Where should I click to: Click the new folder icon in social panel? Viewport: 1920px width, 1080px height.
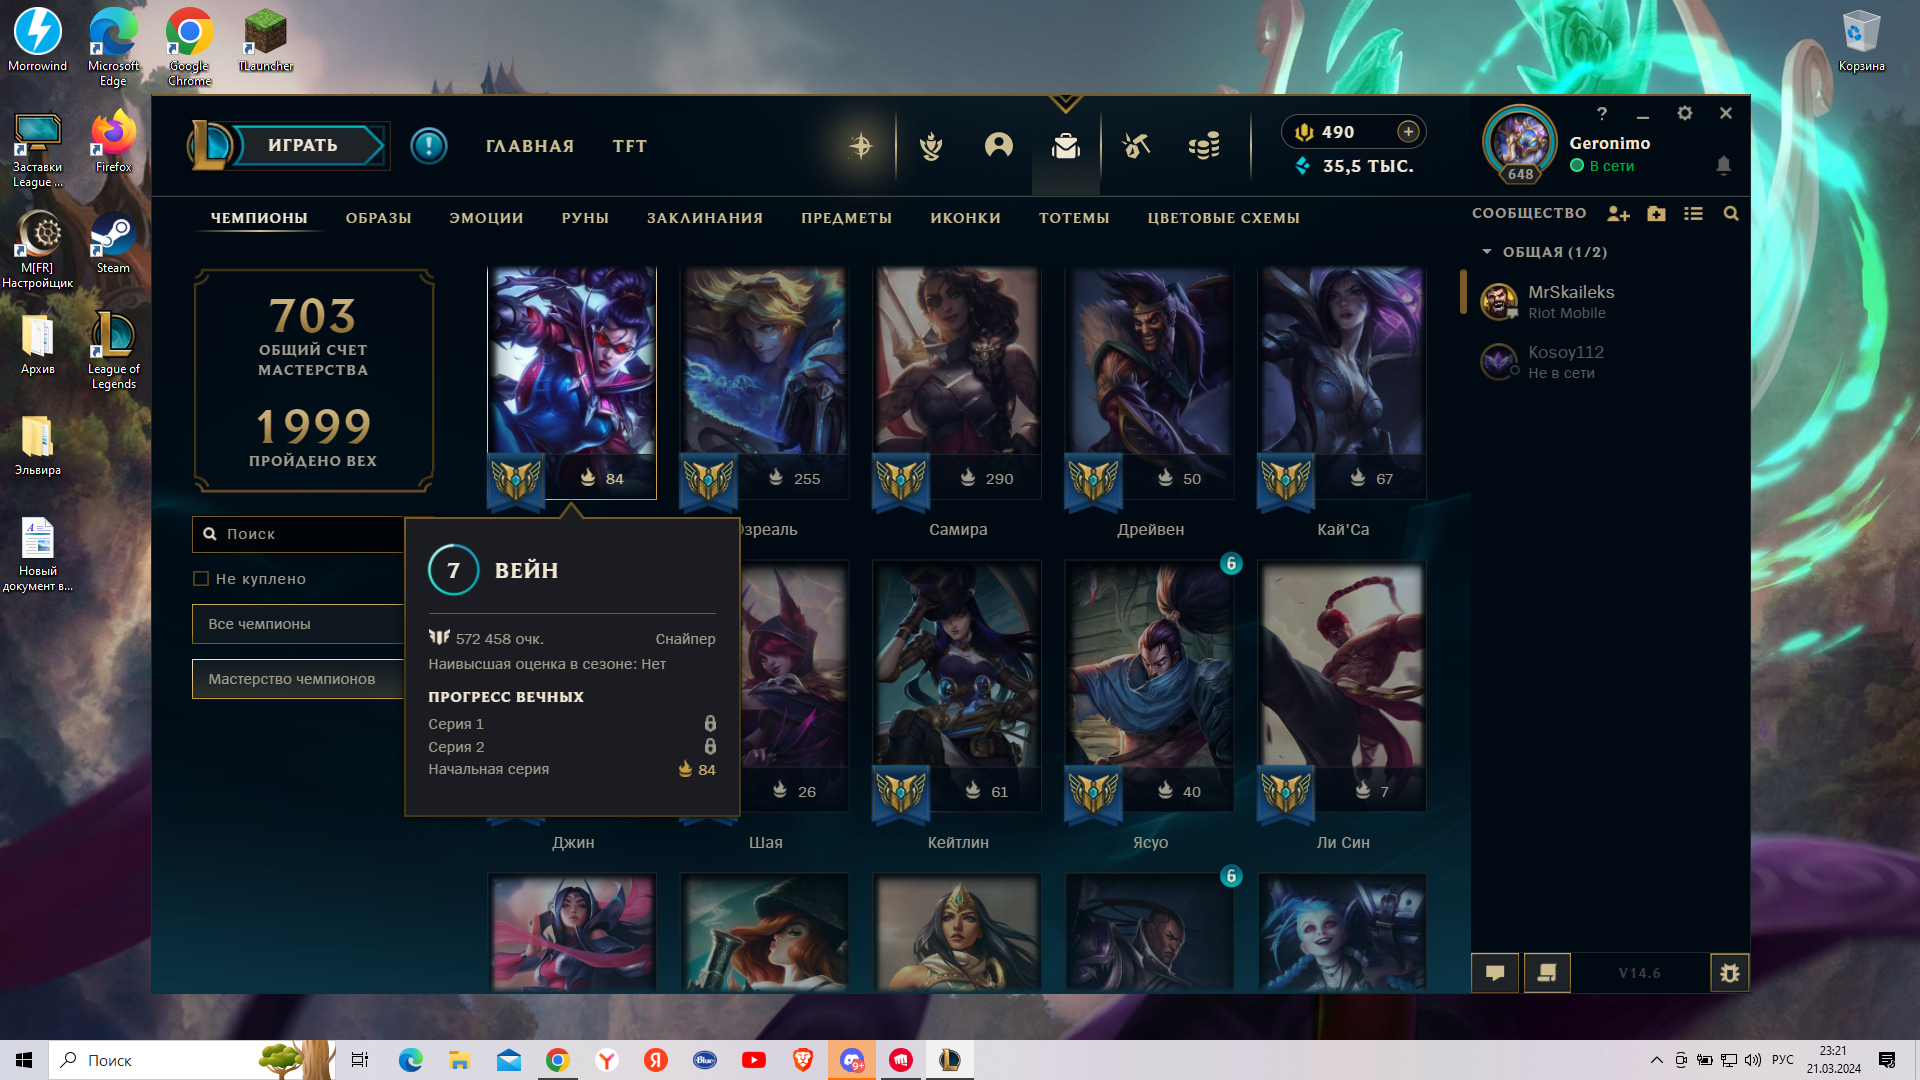click(x=1656, y=213)
